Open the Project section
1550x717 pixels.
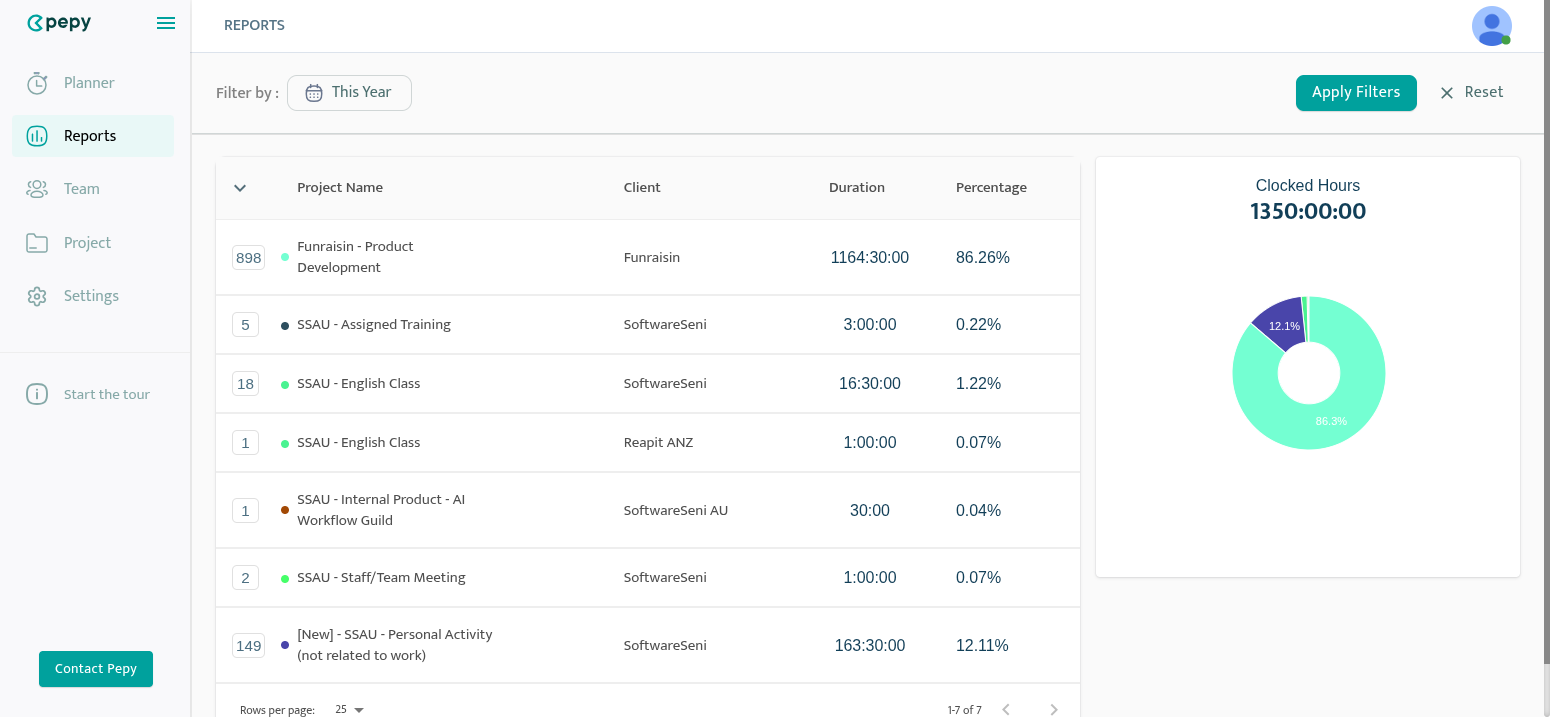(x=92, y=243)
